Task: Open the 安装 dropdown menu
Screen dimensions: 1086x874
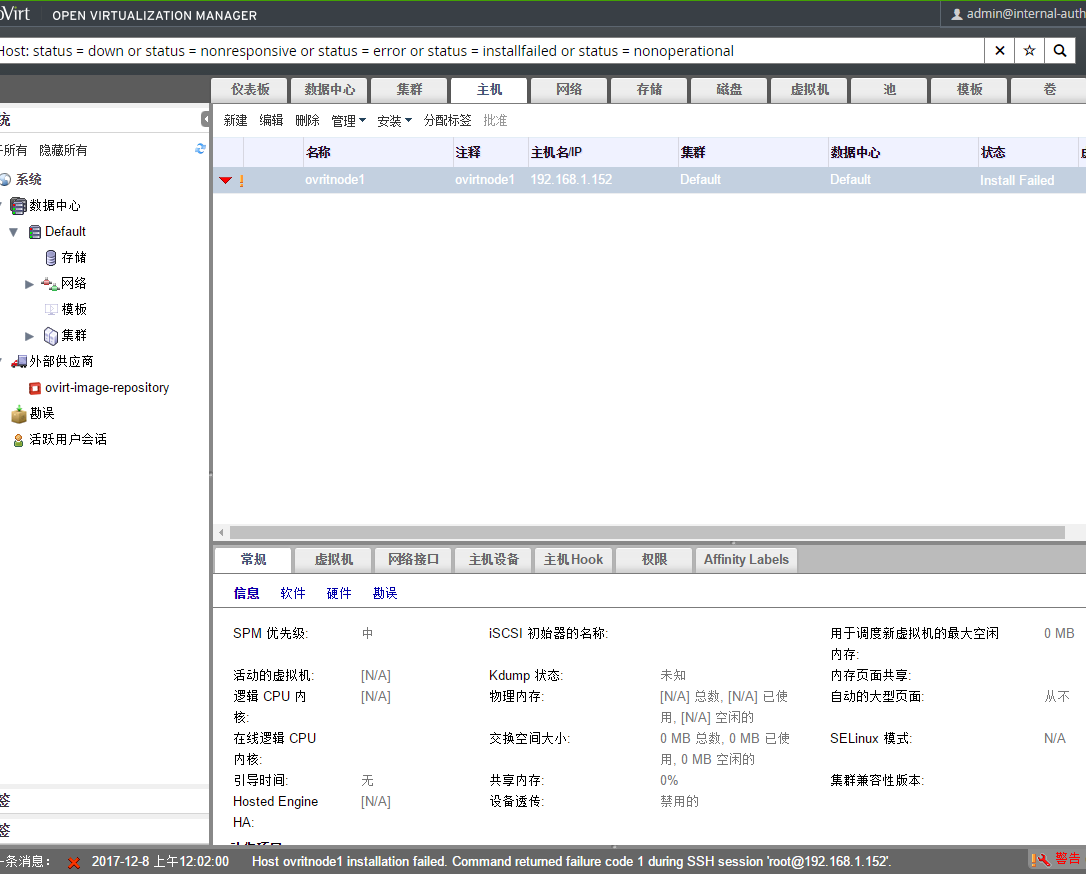Action: coord(394,121)
